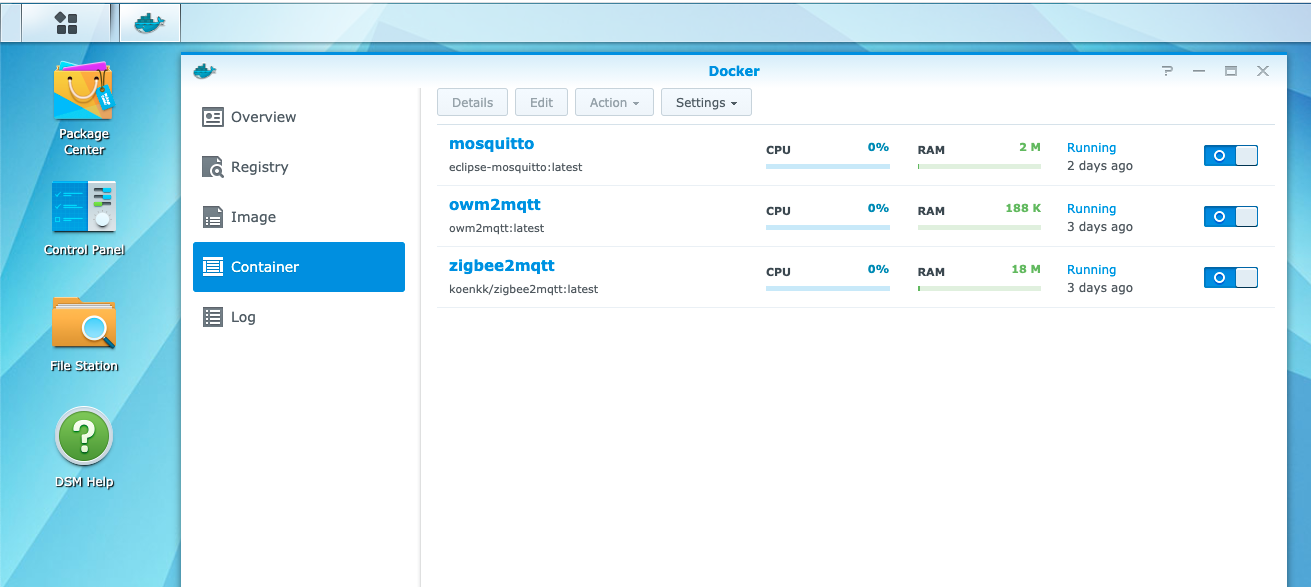Click the Container sidebar icon

(212, 267)
